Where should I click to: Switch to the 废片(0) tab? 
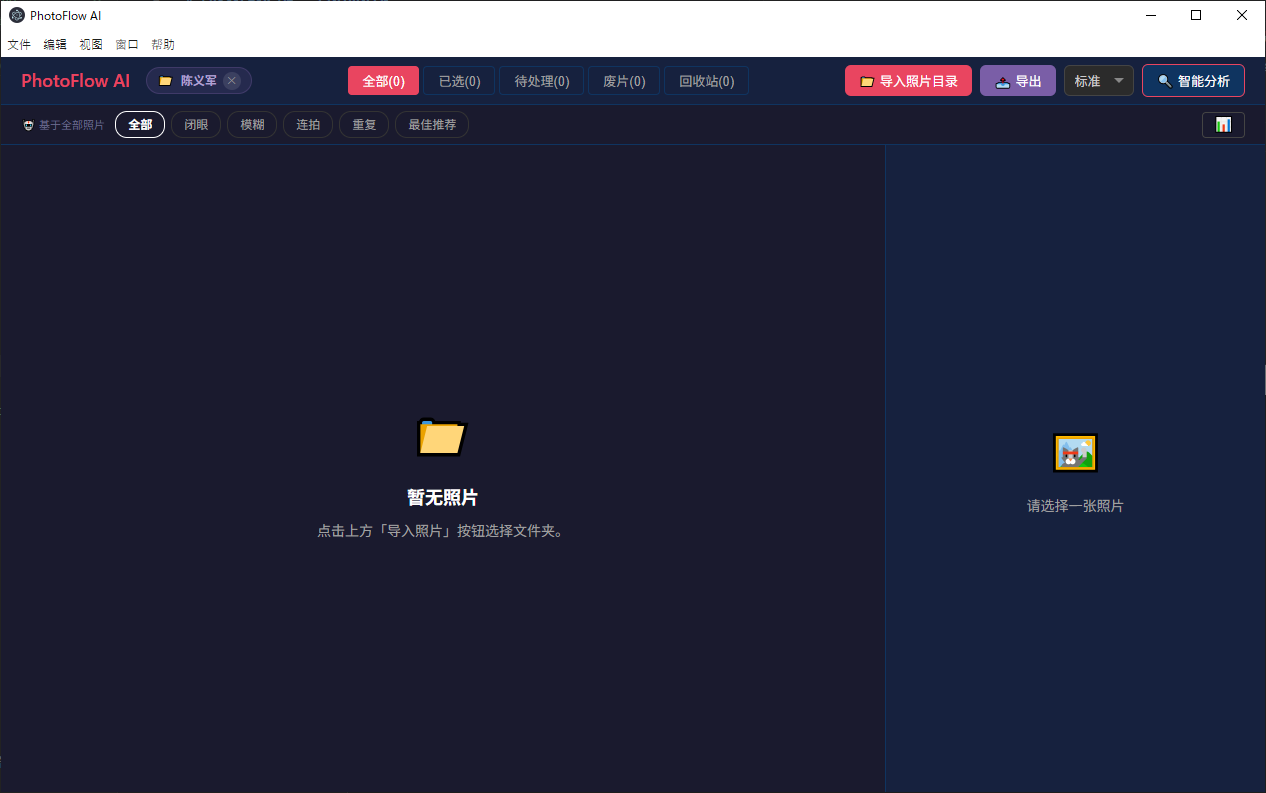click(x=624, y=81)
